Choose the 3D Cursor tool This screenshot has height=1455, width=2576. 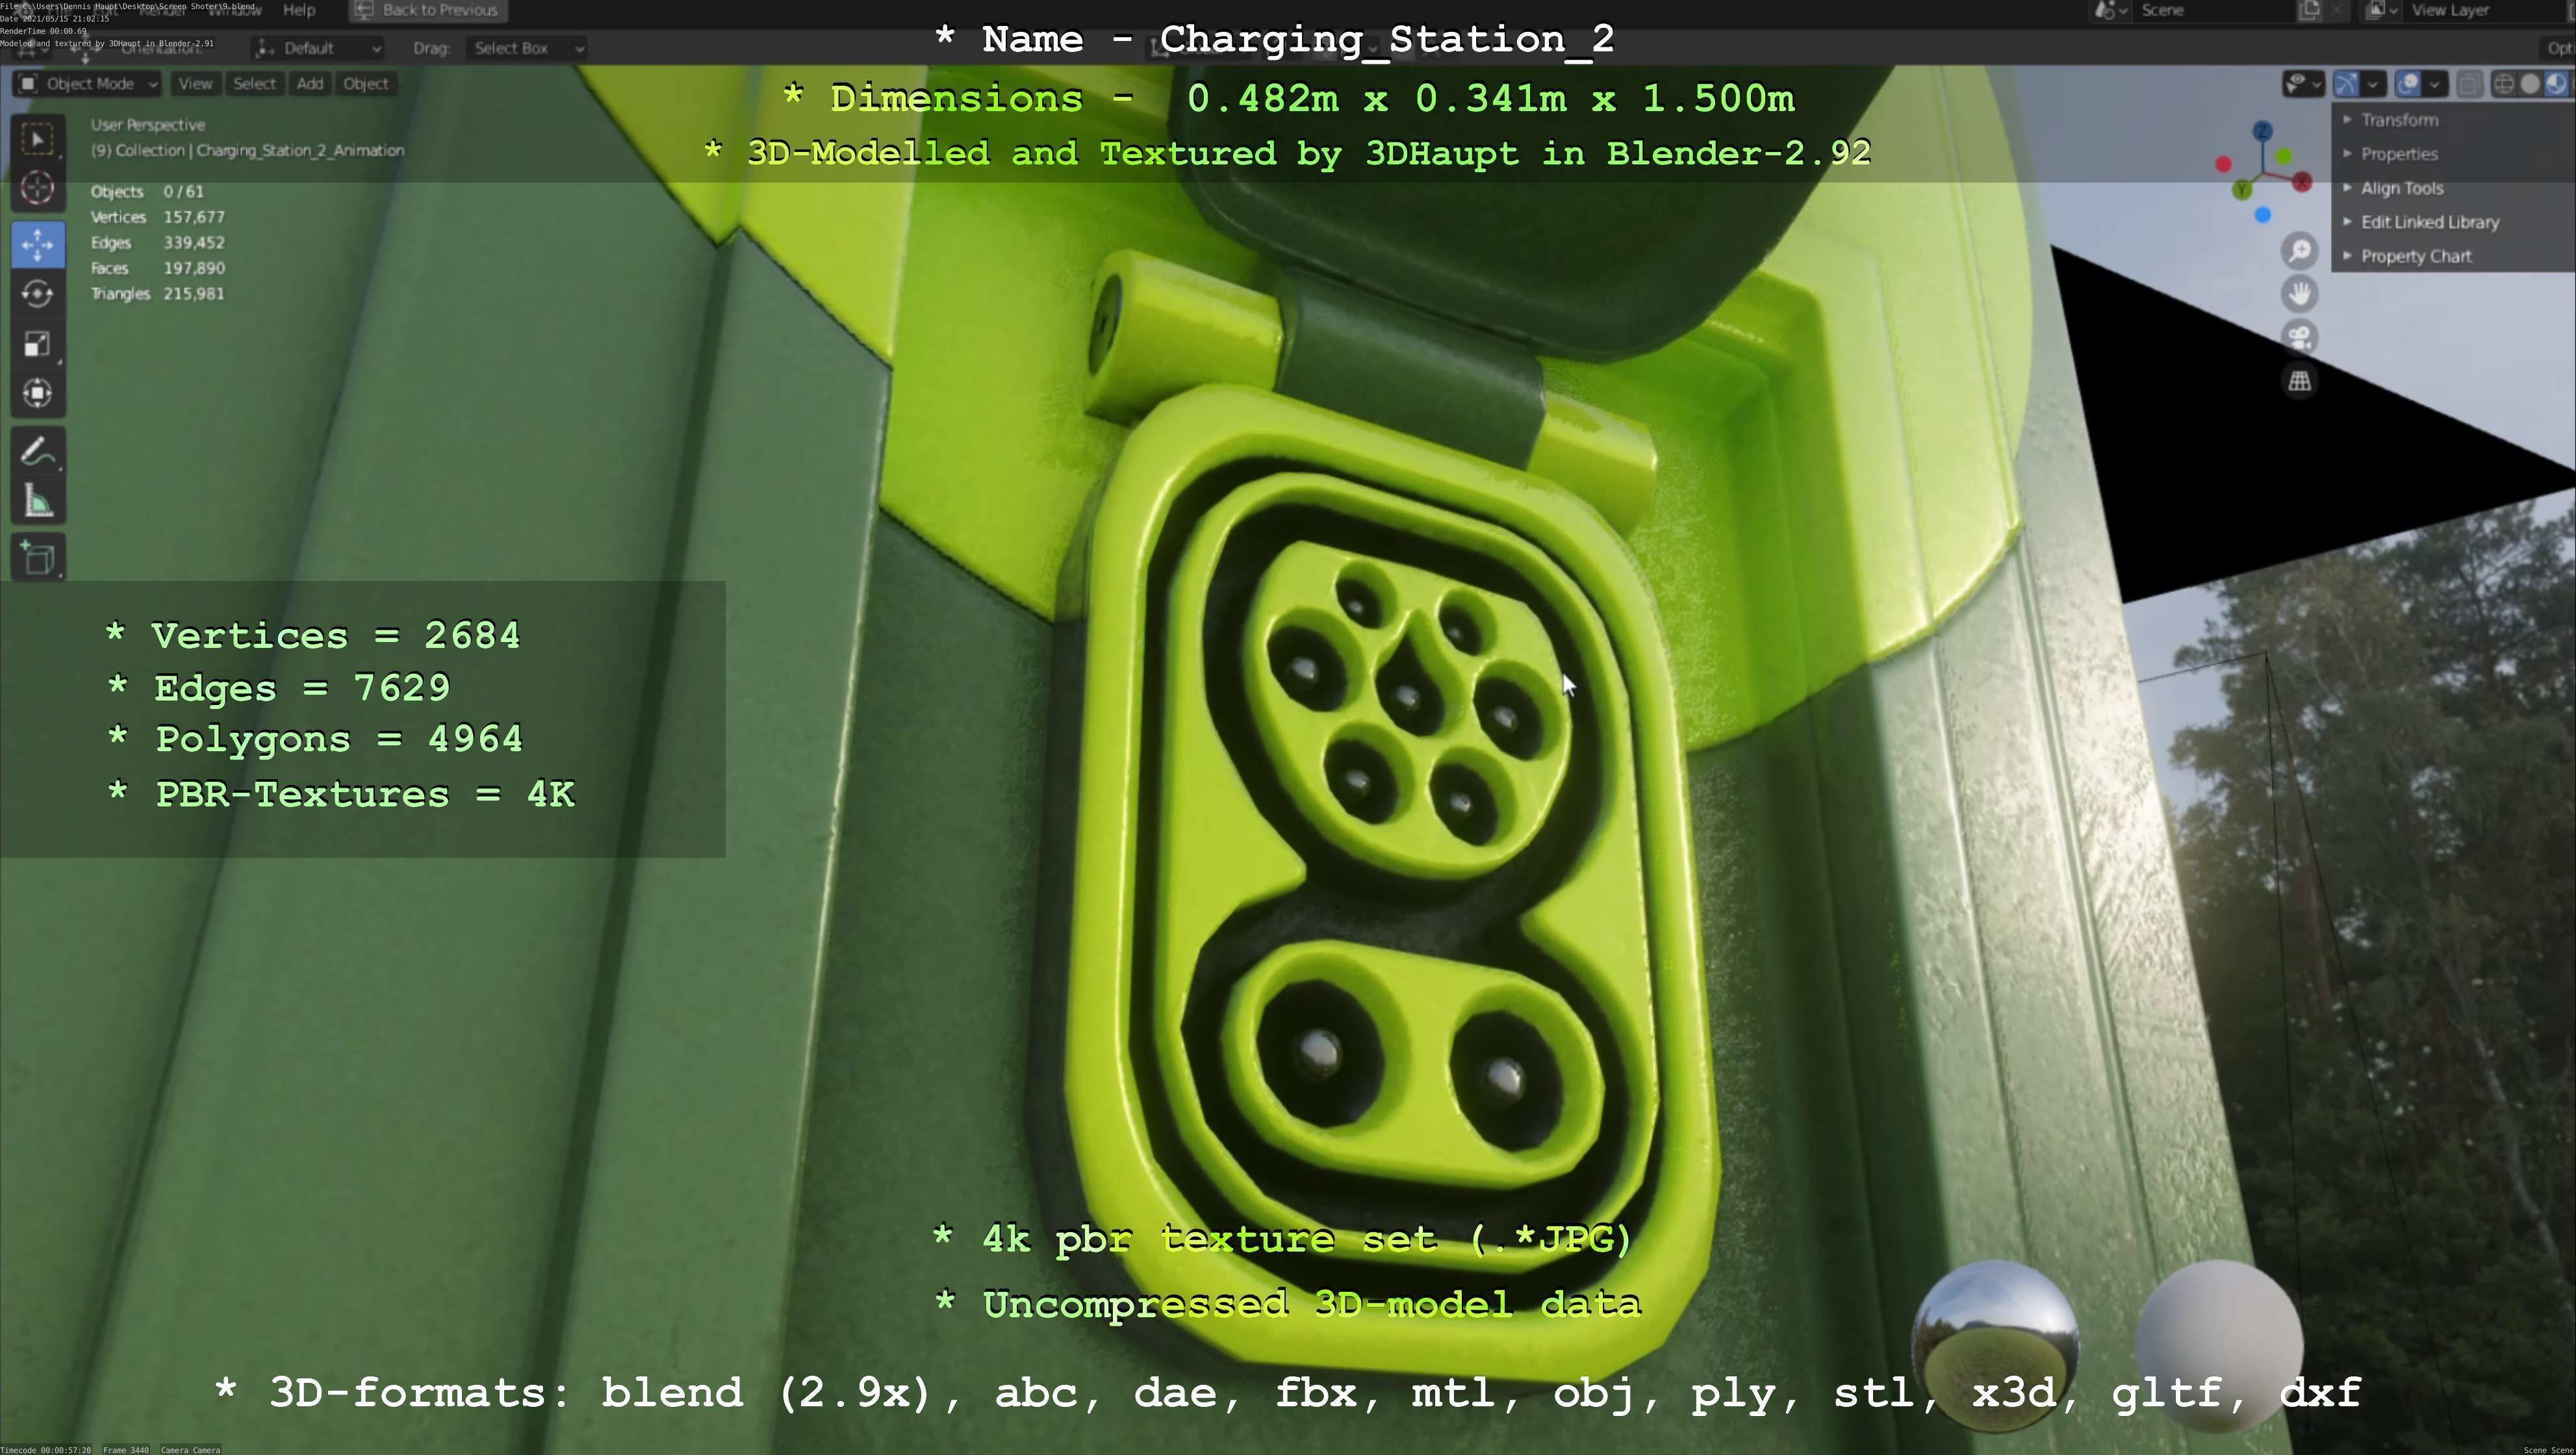pyautogui.click(x=38, y=188)
